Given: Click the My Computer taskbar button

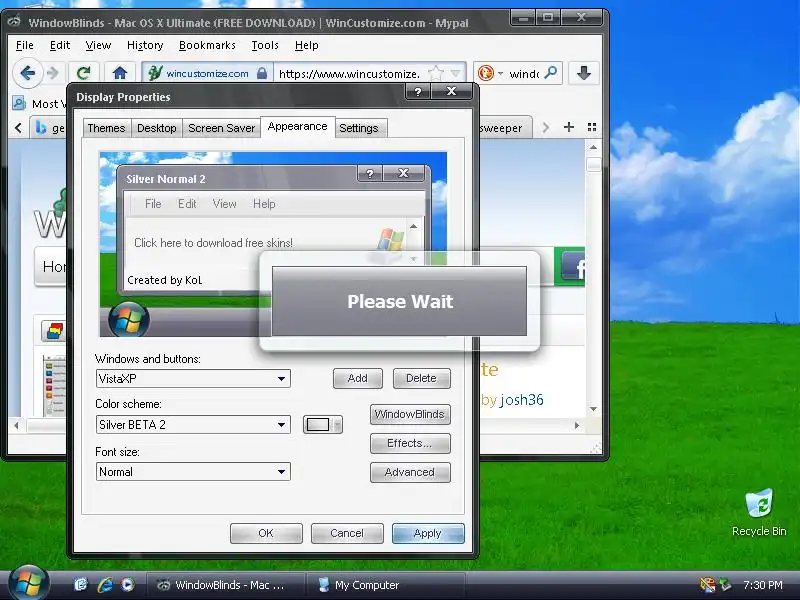Looking at the screenshot, I should (x=386, y=585).
